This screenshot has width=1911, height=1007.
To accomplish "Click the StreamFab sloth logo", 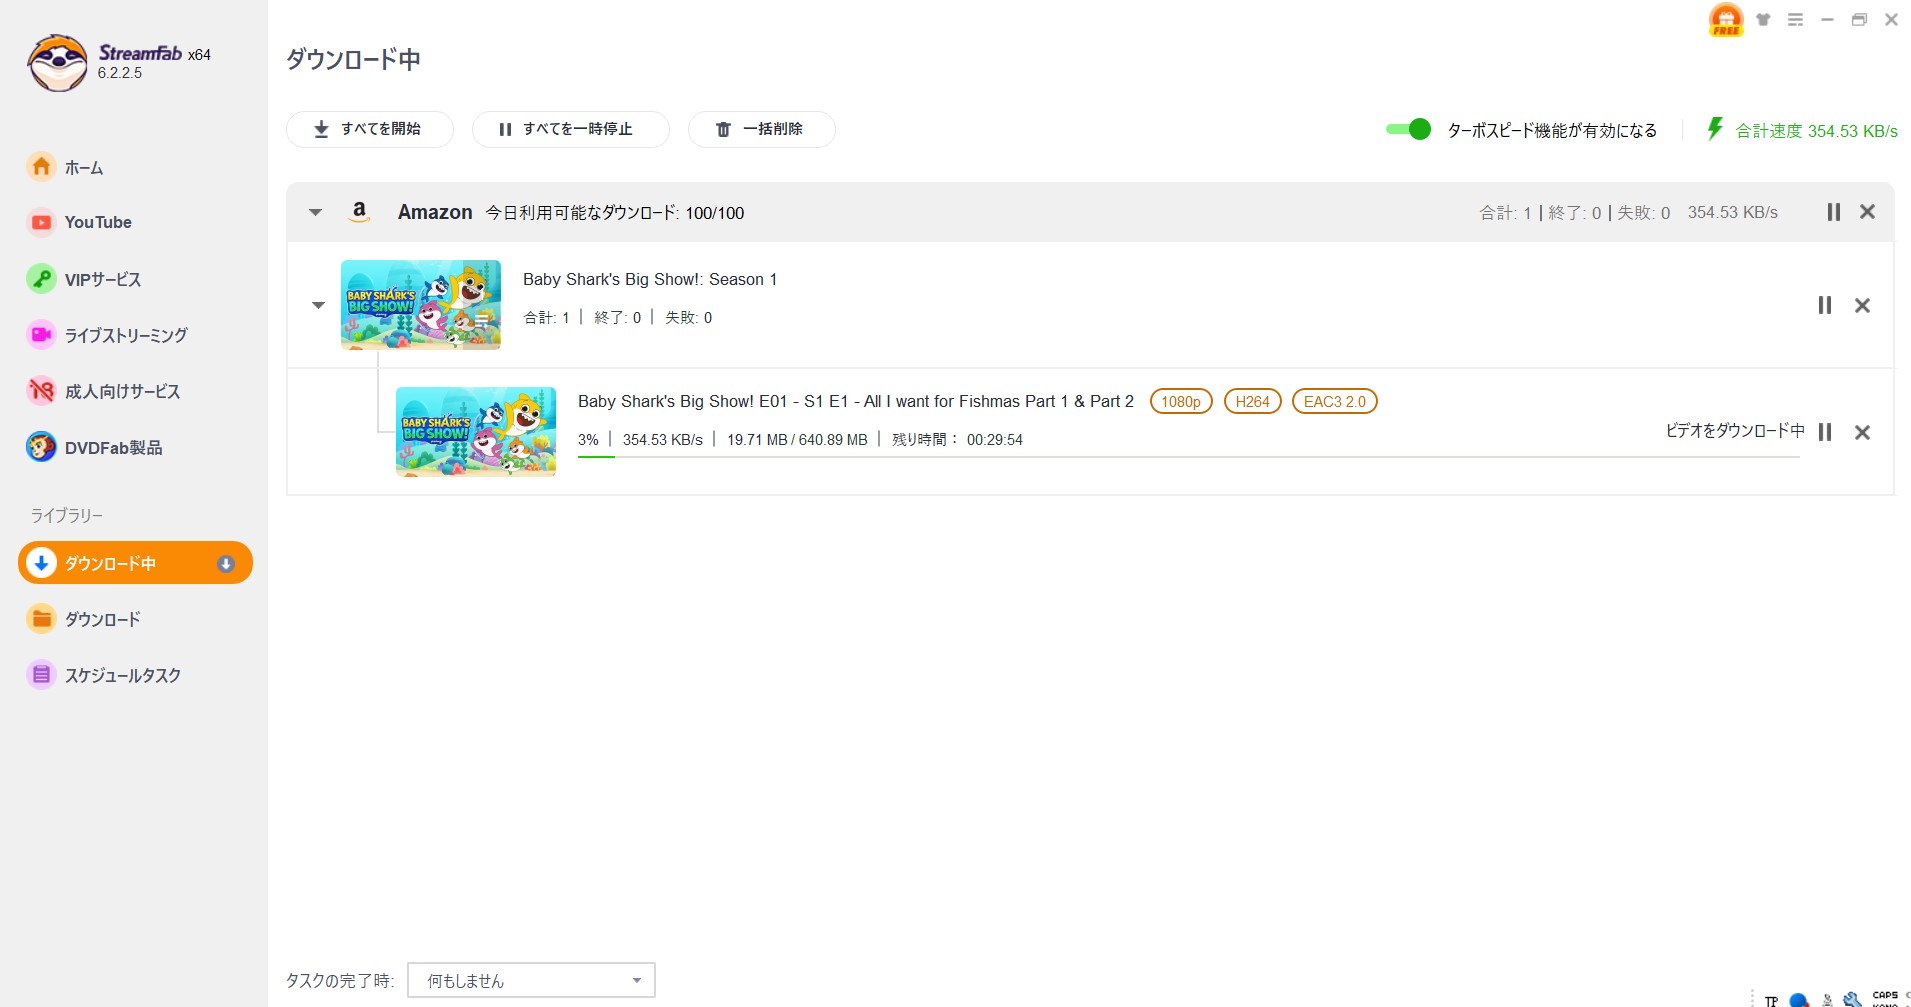I will [x=57, y=62].
